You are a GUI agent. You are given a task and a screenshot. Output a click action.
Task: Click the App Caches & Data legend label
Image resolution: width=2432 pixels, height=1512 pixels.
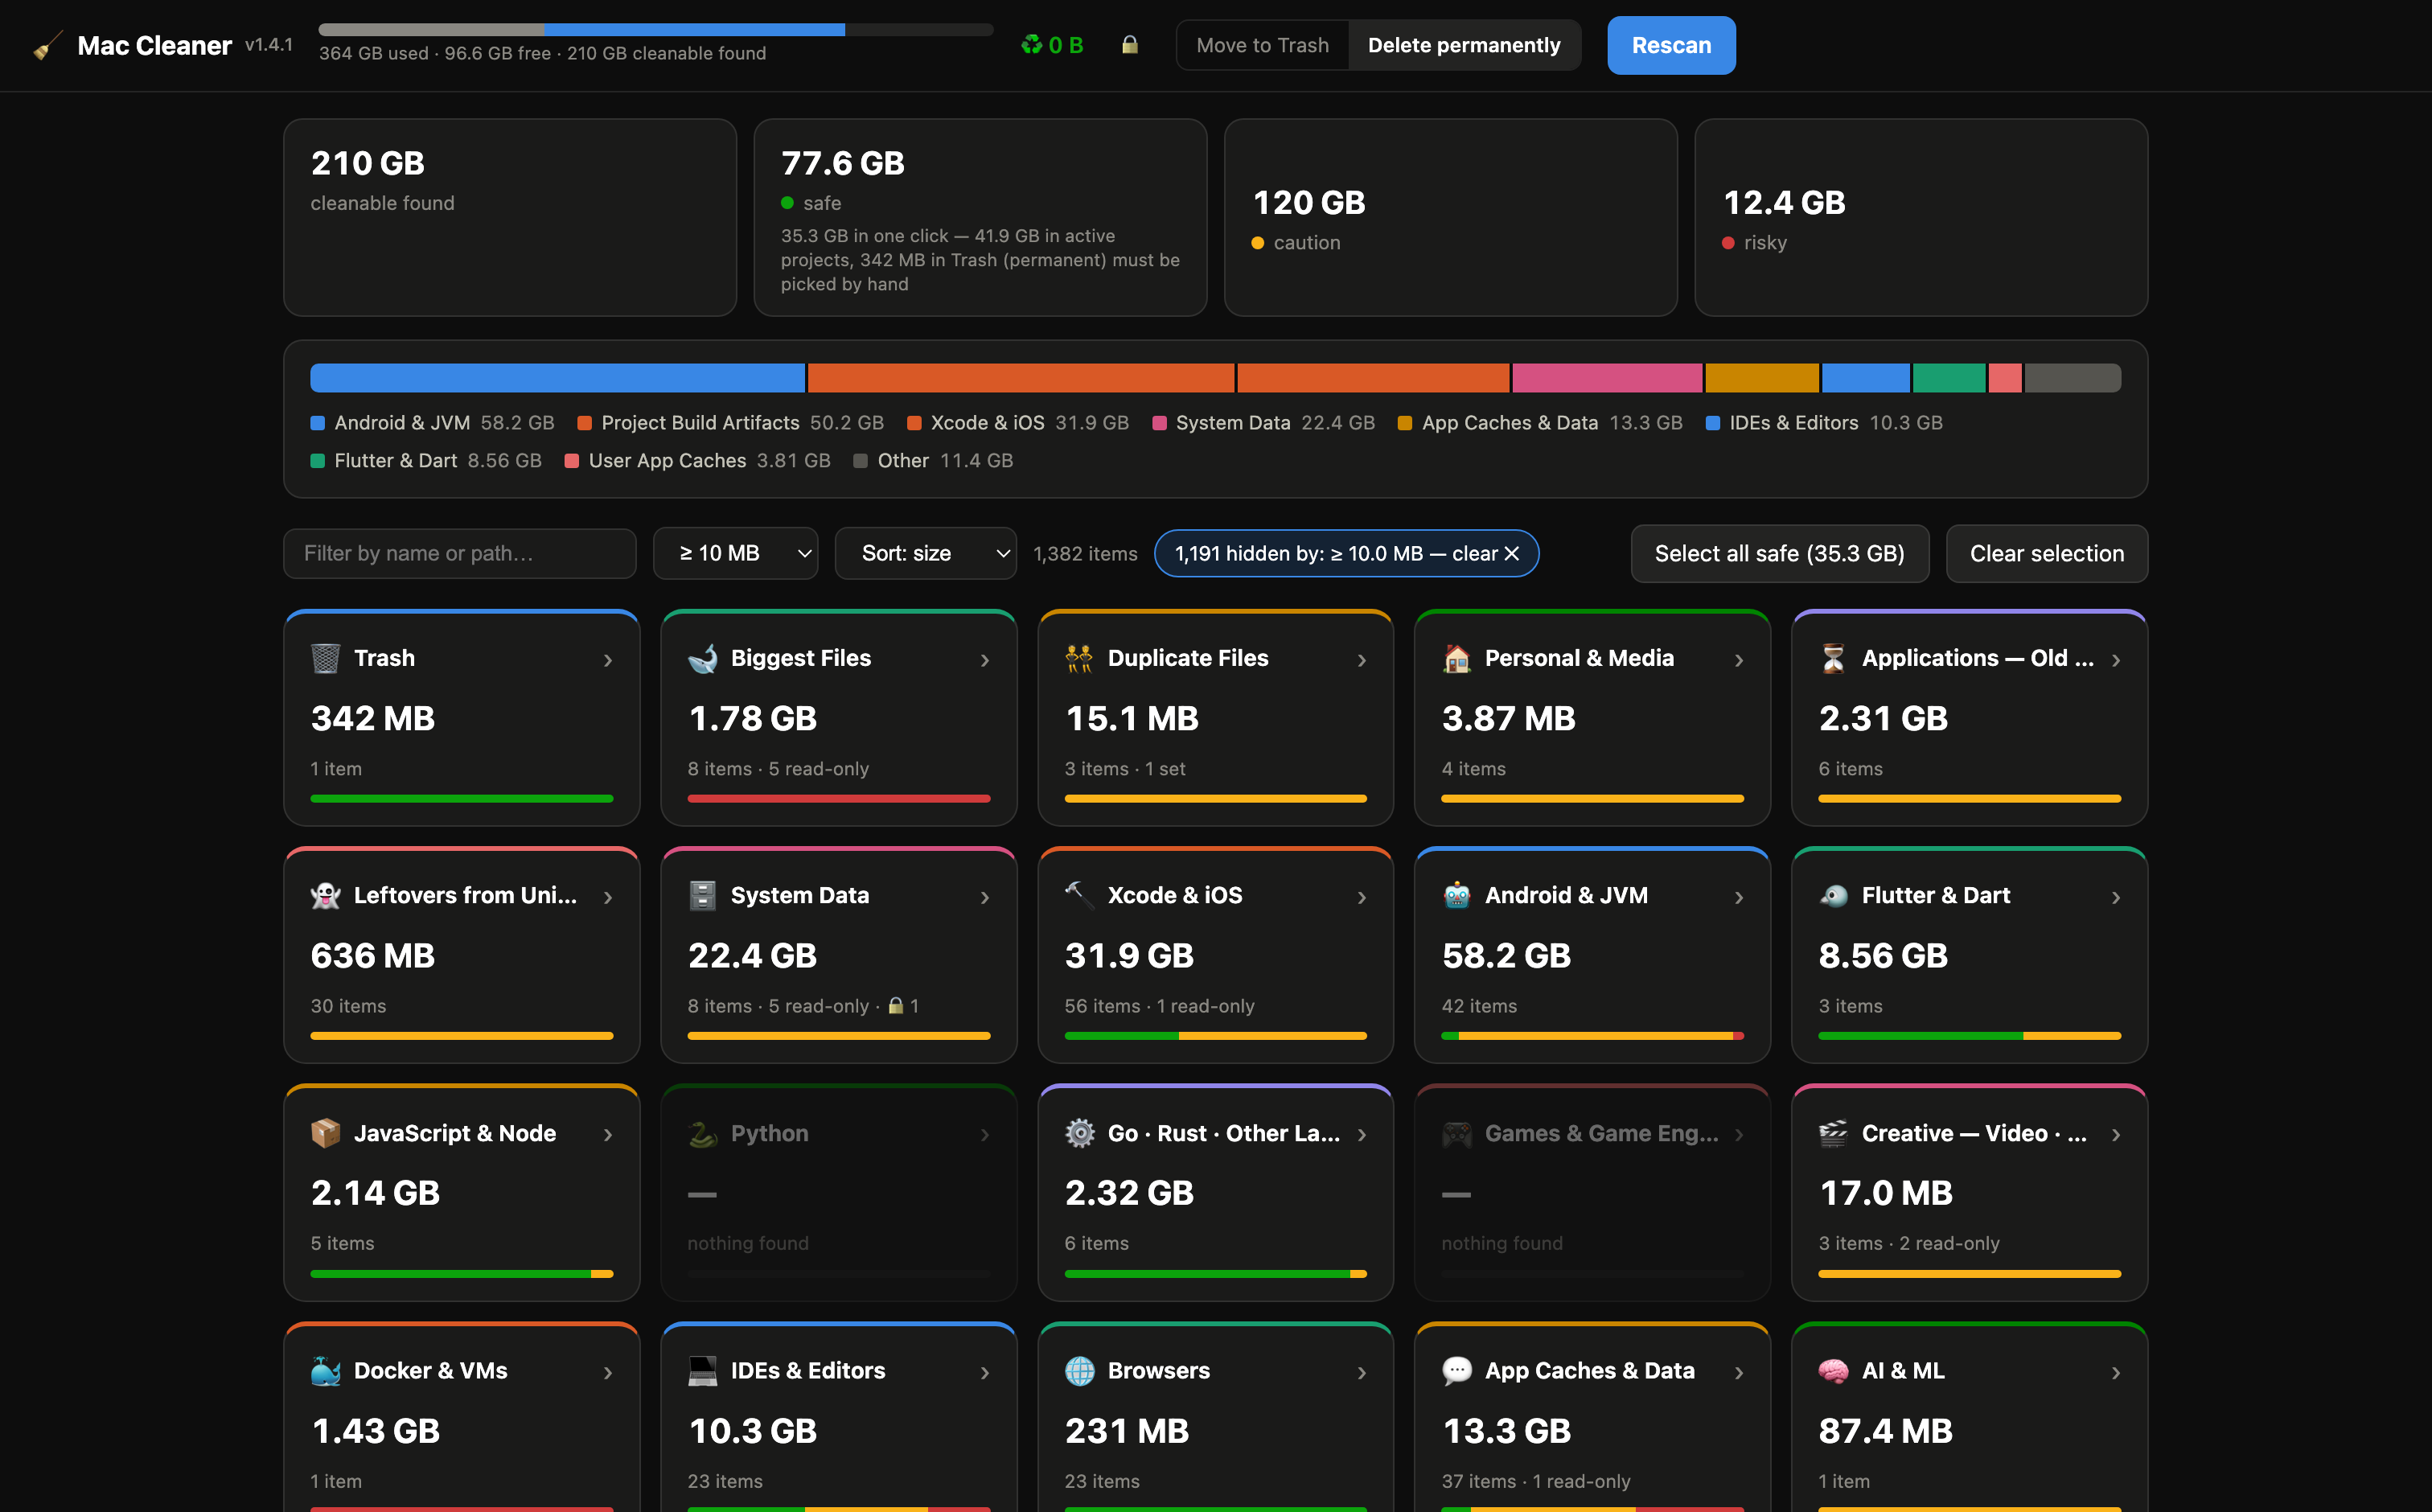pyautogui.click(x=1509, y=423)
